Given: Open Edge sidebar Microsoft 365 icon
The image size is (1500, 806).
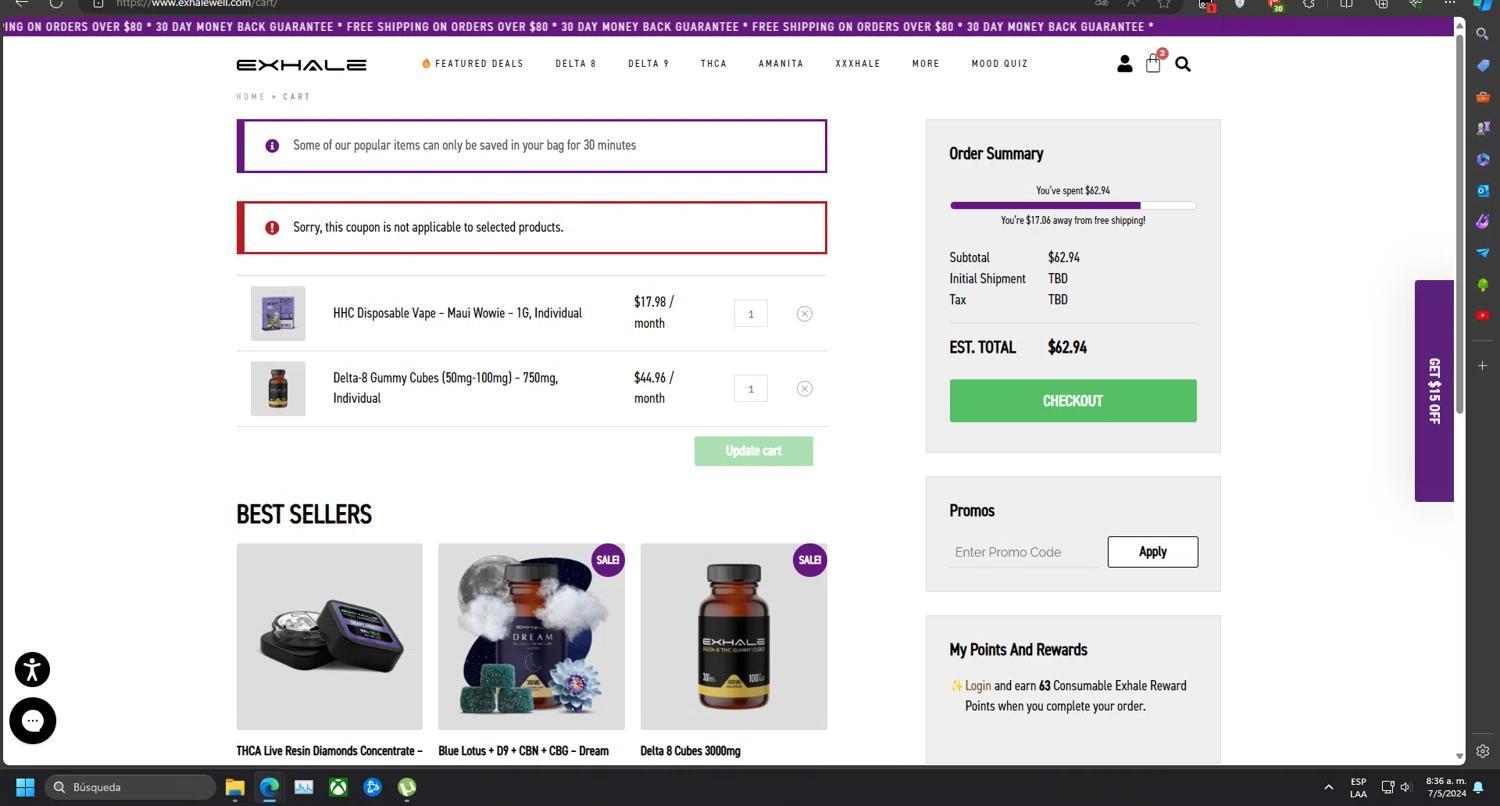Looking at the screenshot, I should (1483, 159).
